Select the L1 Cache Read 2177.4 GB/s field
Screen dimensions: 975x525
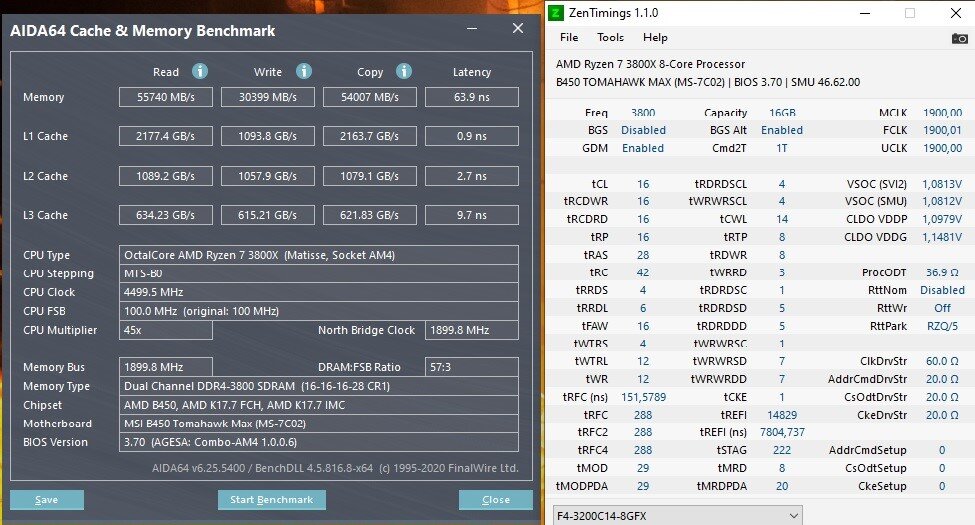(x=166, y=136)
